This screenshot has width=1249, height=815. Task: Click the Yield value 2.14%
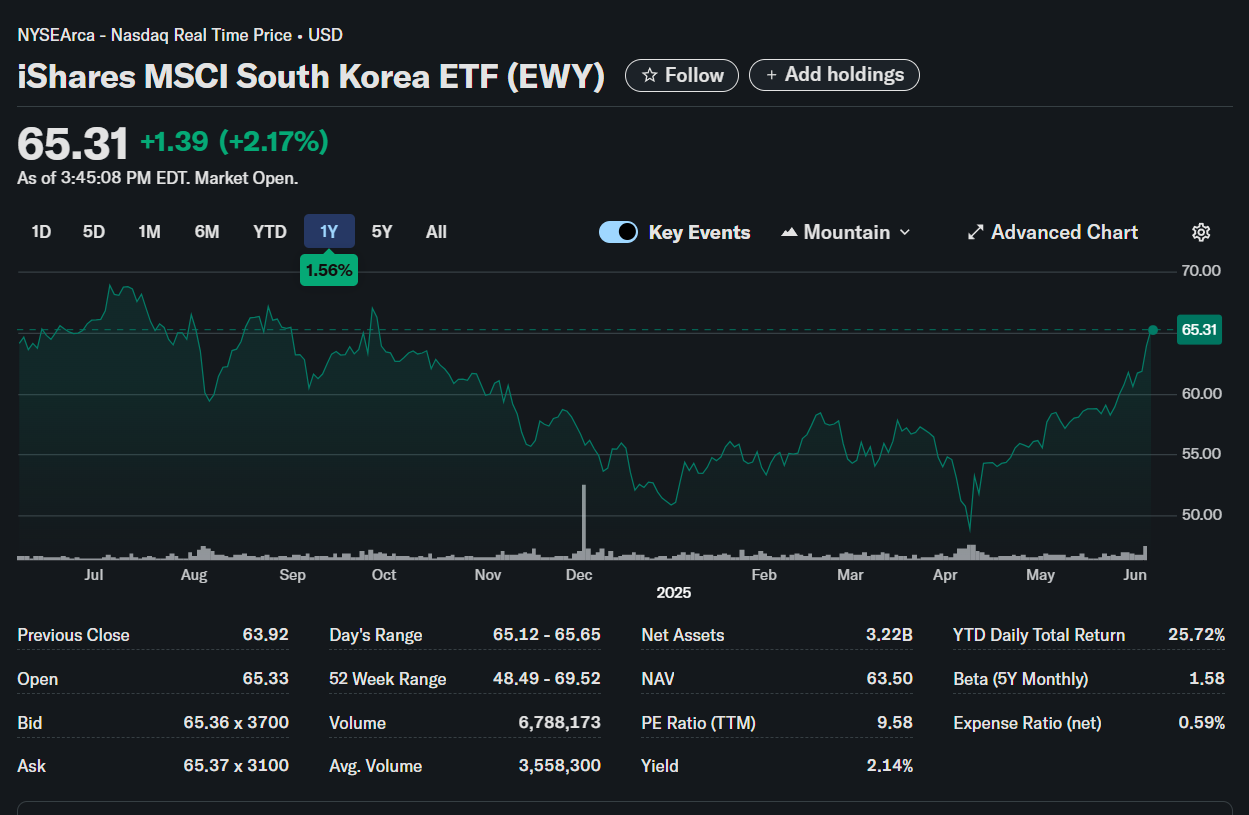(889, 766)
